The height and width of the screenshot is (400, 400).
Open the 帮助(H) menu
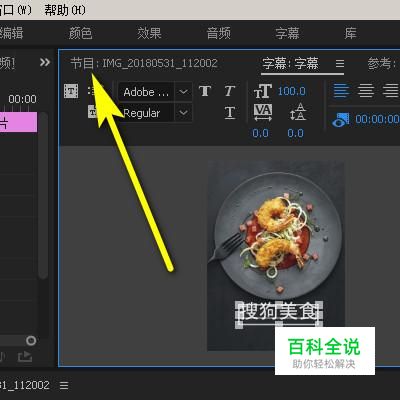click(65, 10)
